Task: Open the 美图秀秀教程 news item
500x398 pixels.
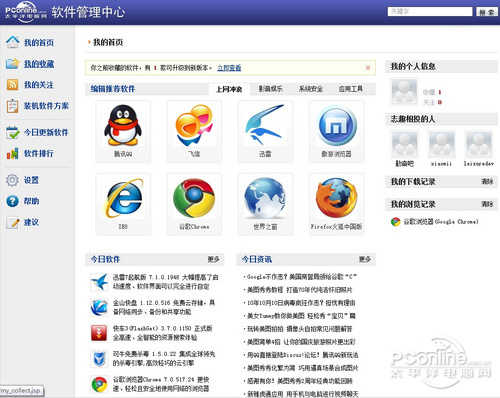Action: pos(299,290)
